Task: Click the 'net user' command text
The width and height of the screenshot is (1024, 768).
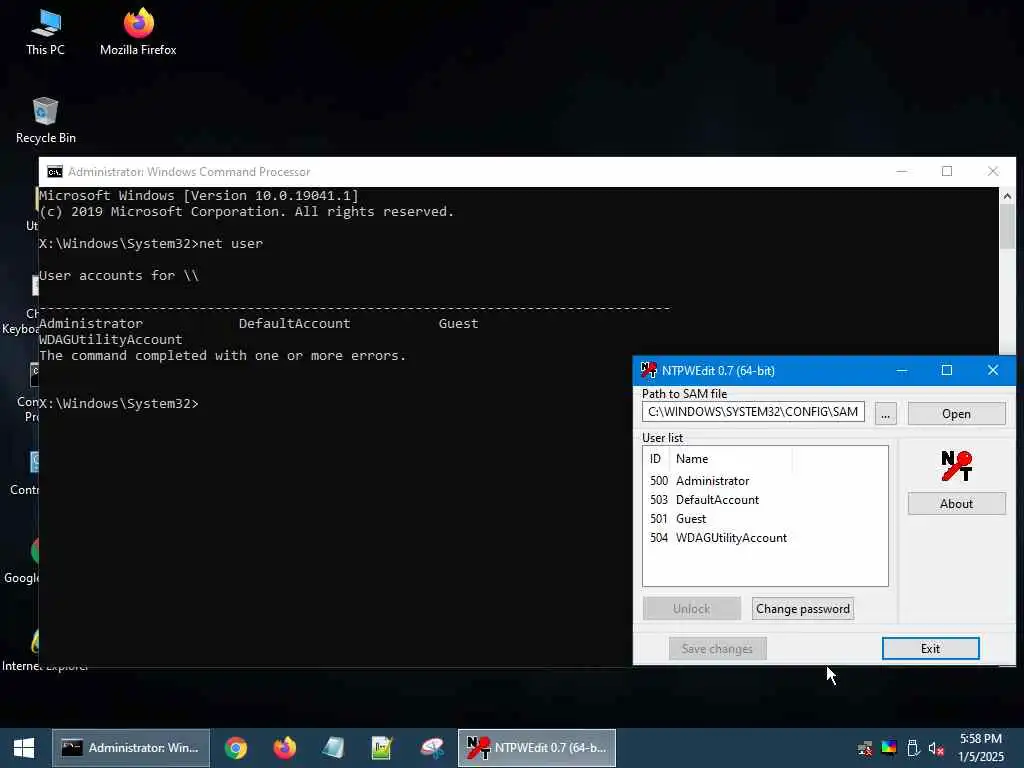Action: pyautogui.click(x=231, y=244)
